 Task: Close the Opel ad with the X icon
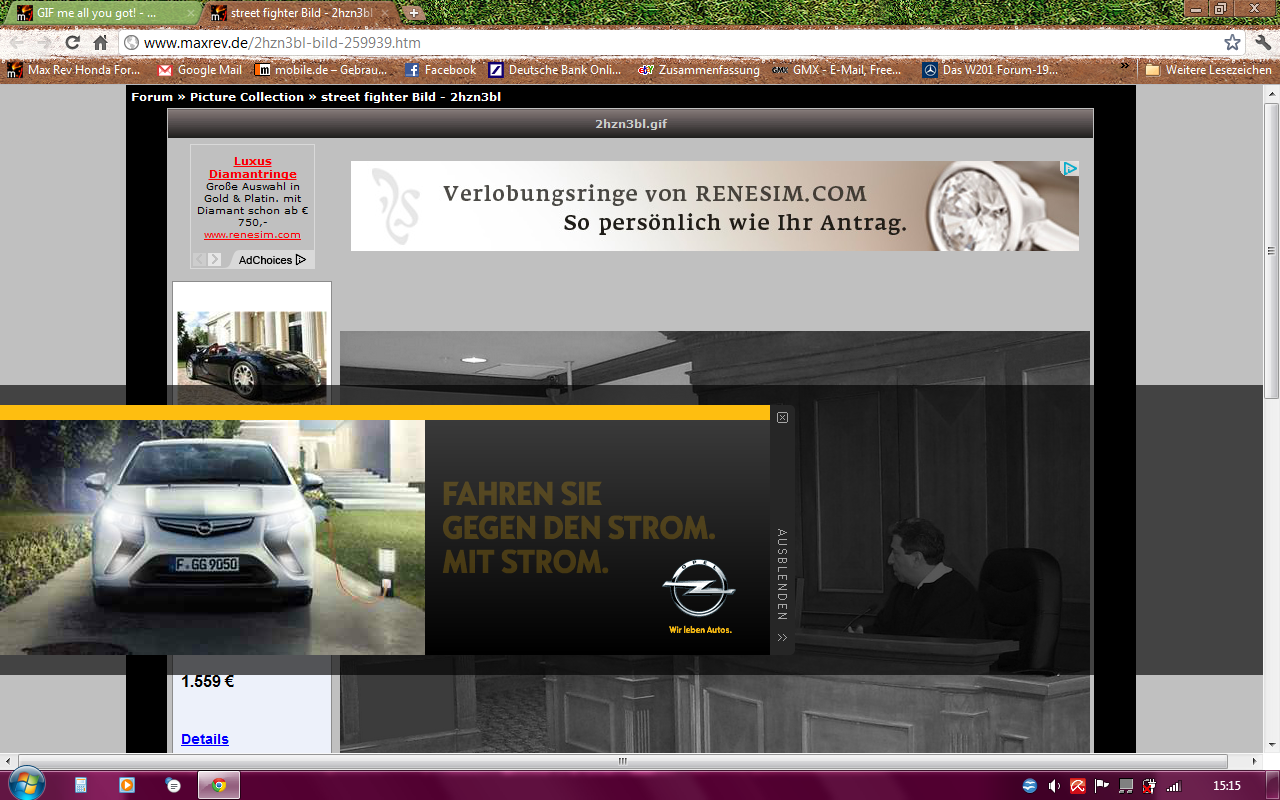[782, 418]
